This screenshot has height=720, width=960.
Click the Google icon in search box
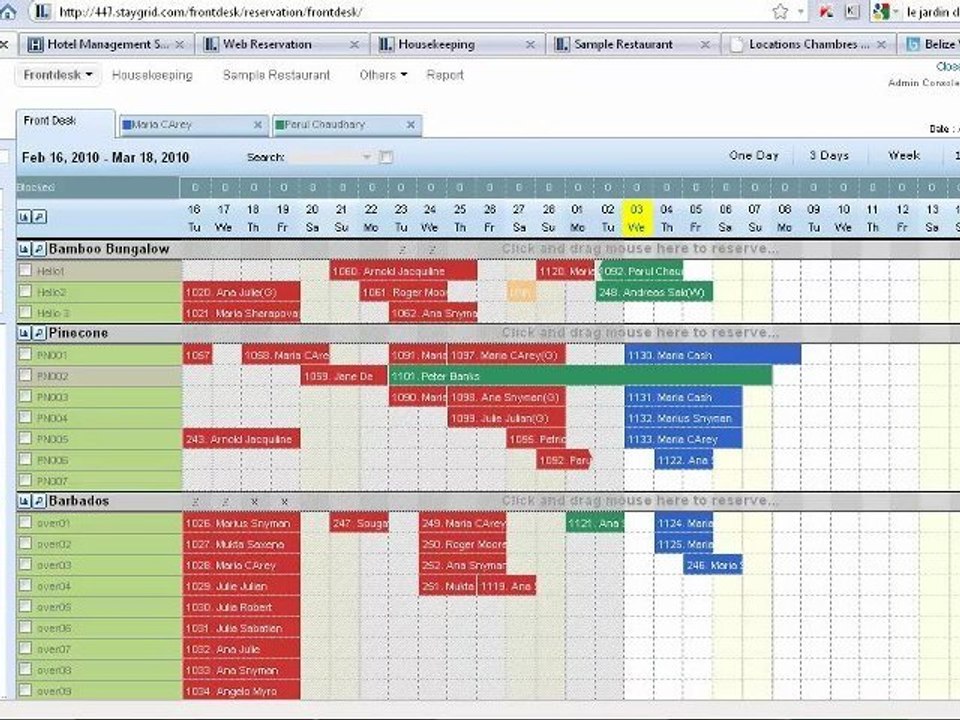[880, 12]
